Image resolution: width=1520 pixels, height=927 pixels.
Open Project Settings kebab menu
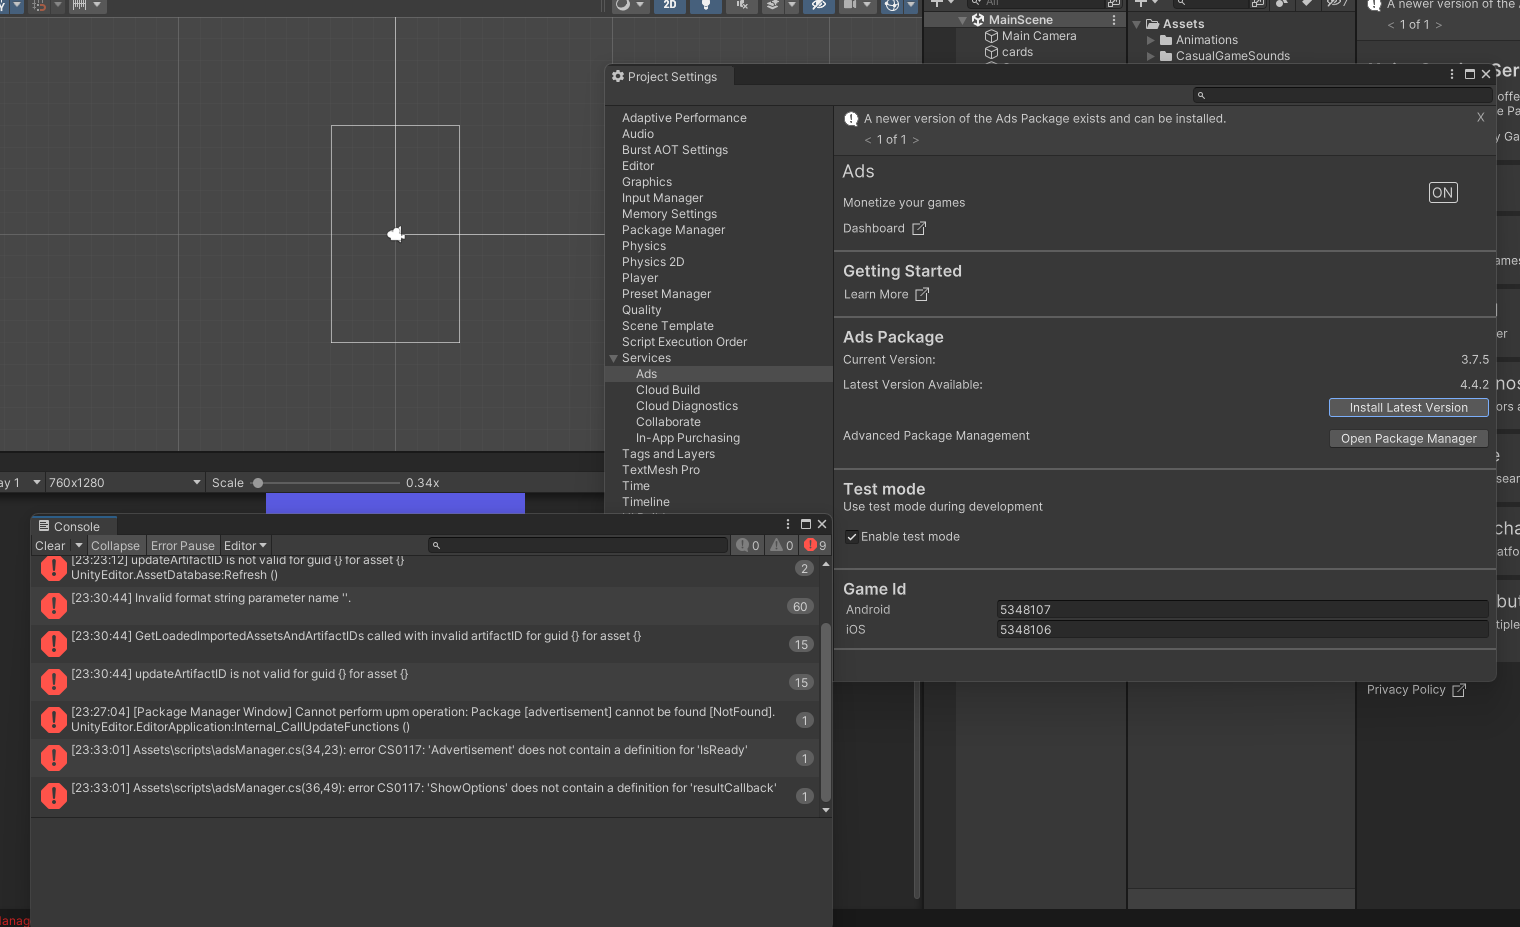(x=1452, y=74)
